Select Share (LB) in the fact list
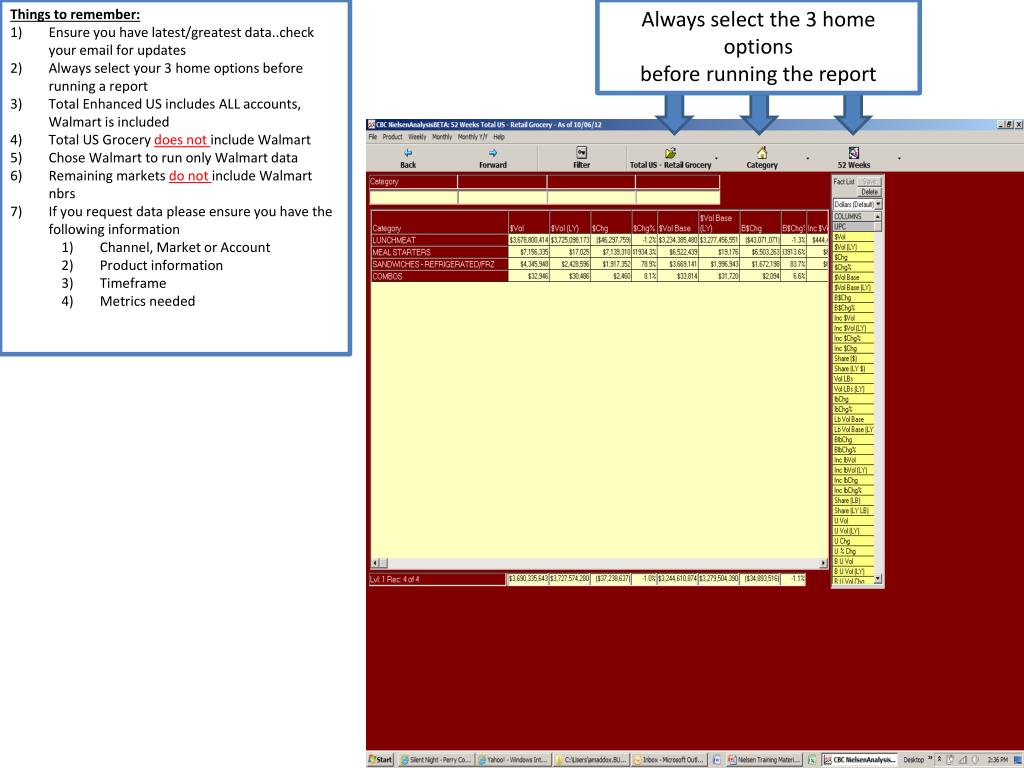This screenshot has height=768, width=1024. [x=853, y=500]
